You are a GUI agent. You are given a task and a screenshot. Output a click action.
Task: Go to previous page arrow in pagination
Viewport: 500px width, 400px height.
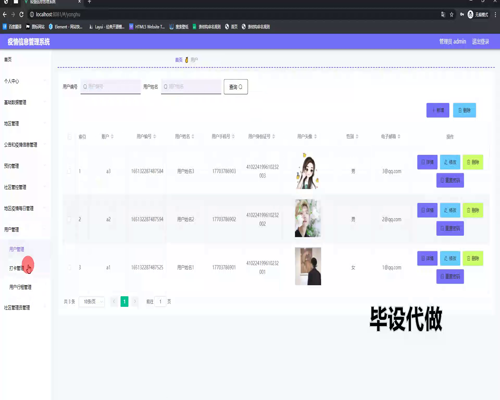click(x=114, y=301)
